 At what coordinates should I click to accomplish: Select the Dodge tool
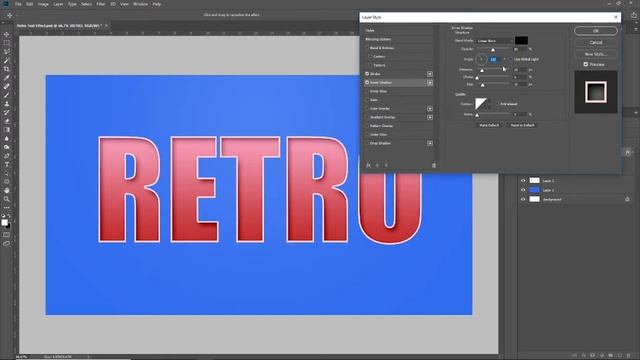pyautogui.click(x=7, y=147)
